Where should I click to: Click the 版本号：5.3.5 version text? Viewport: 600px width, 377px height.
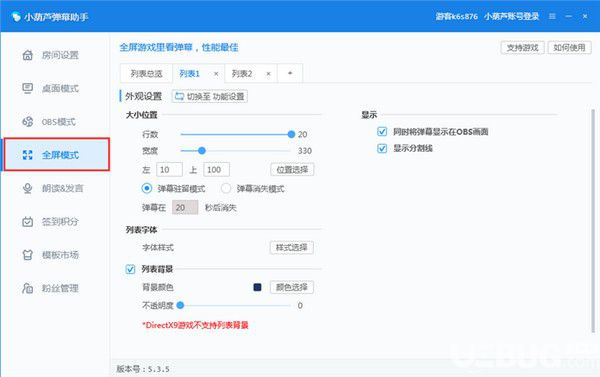(x=143, y=369)
